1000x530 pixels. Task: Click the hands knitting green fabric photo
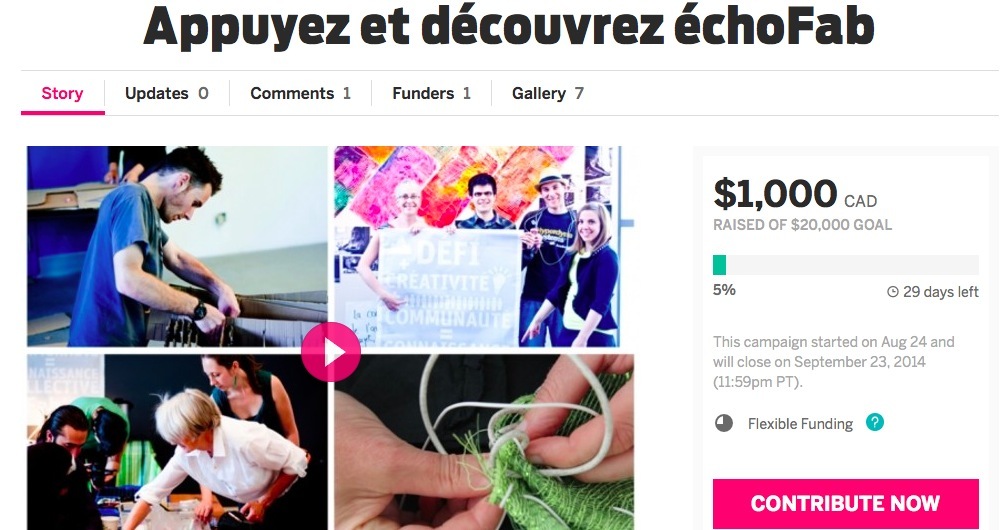(x=484, y=442)
